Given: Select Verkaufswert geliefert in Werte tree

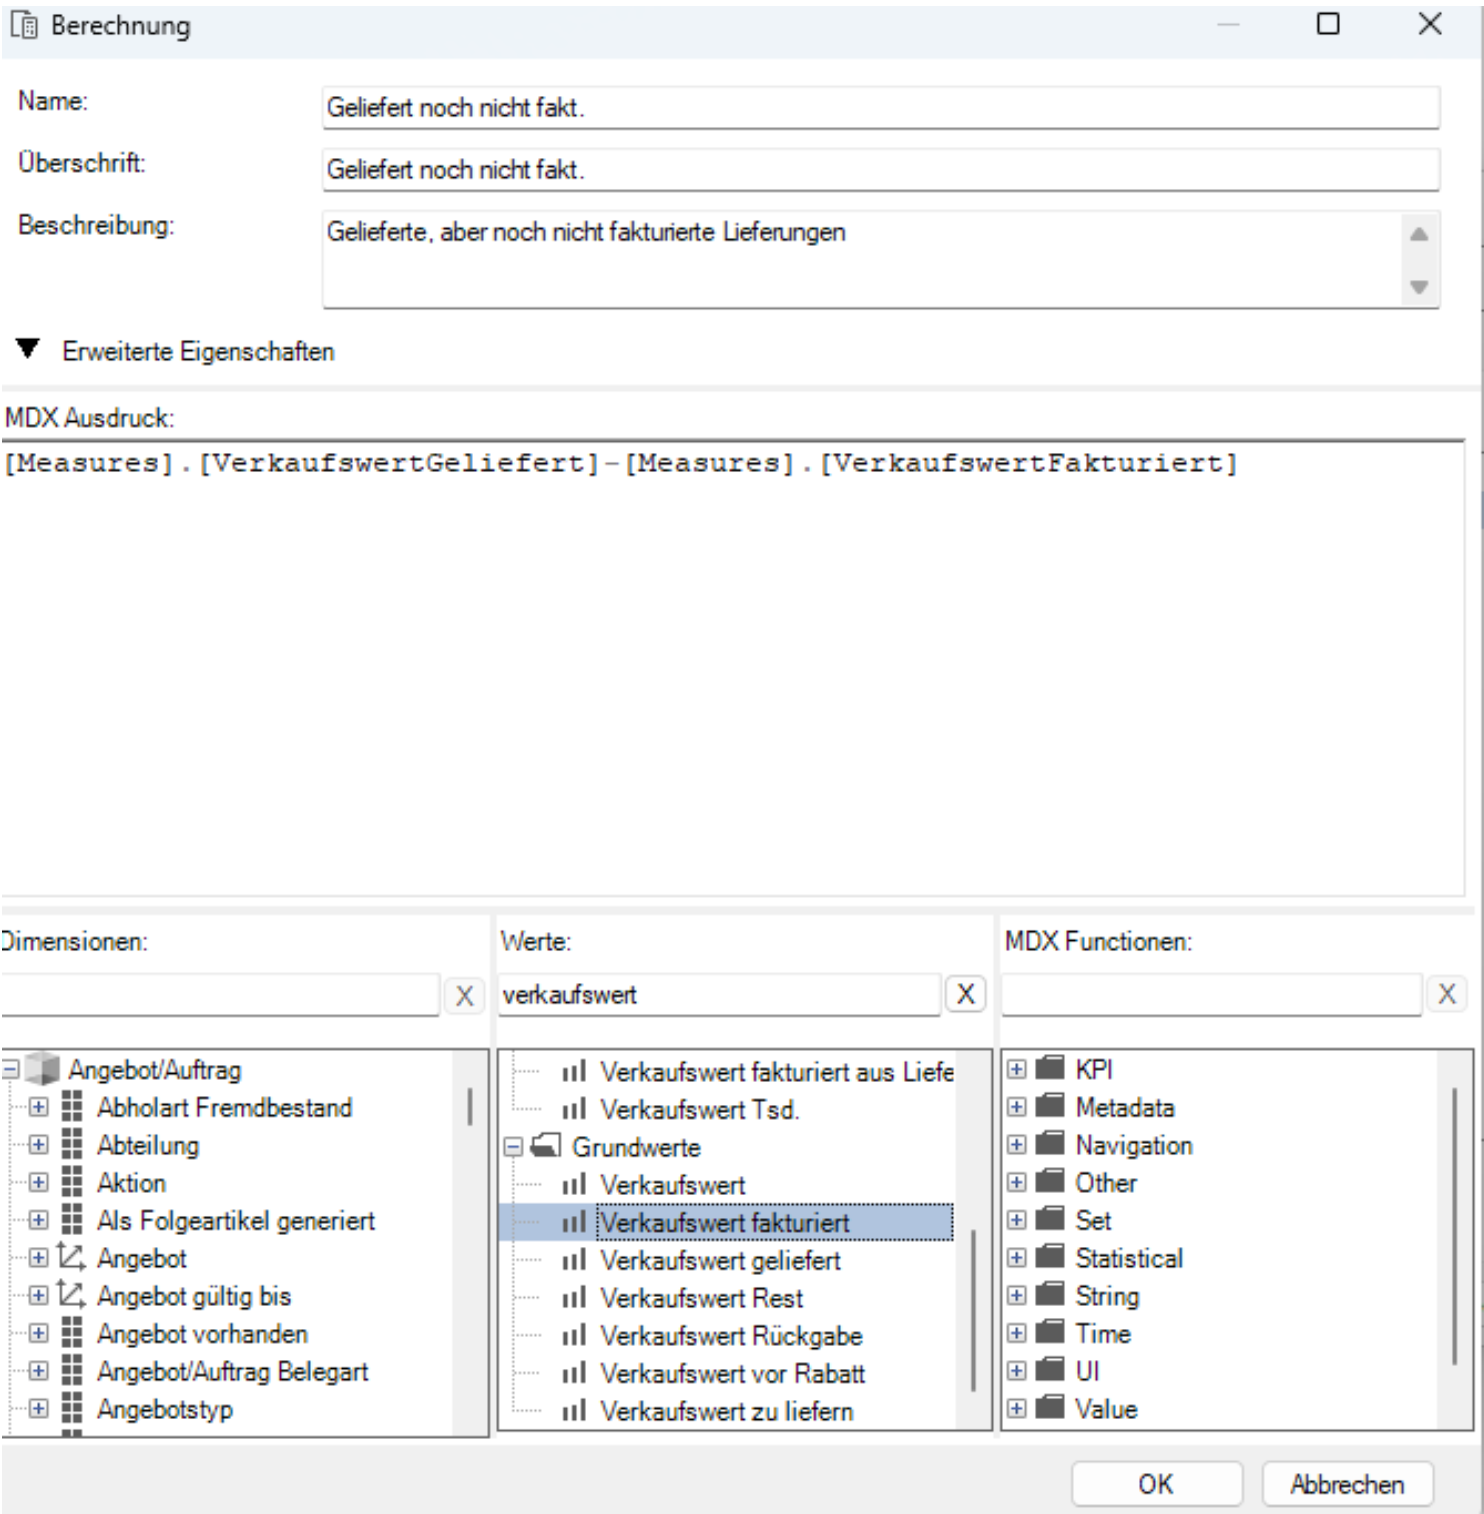Looking at the screenshot, I should (720, 1261).
